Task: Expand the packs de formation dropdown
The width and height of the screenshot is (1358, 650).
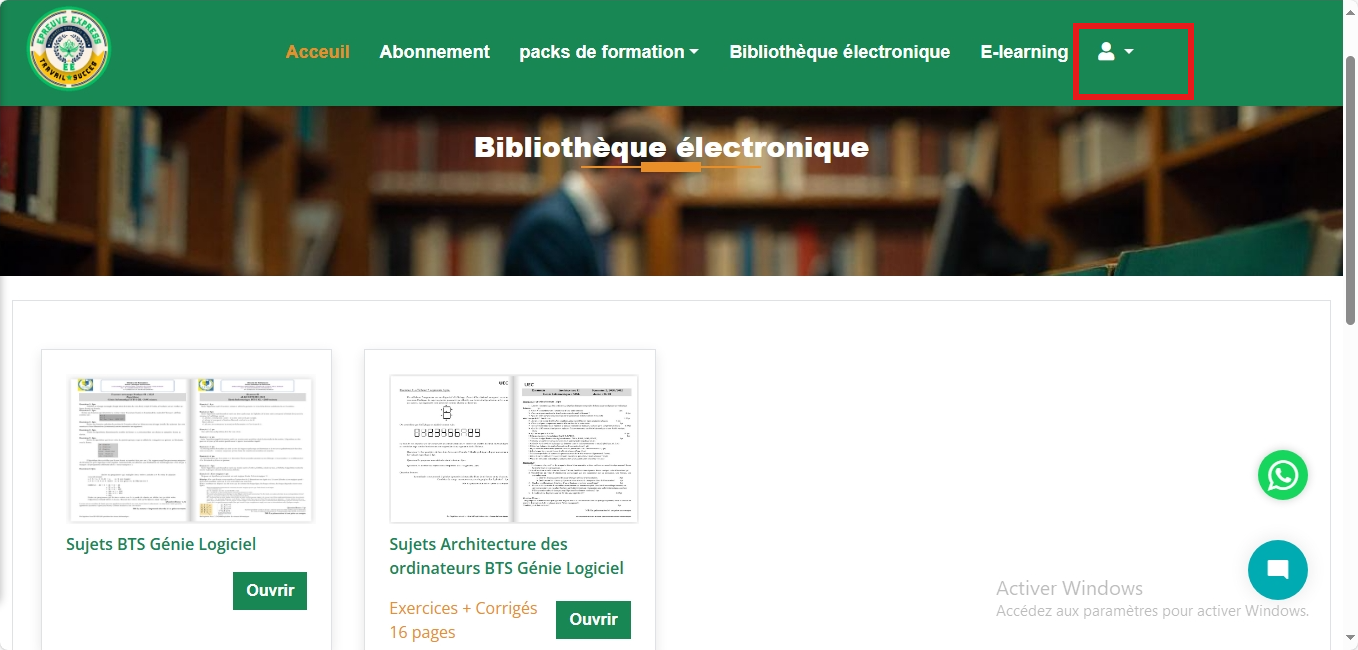Action: coord(609,52)
